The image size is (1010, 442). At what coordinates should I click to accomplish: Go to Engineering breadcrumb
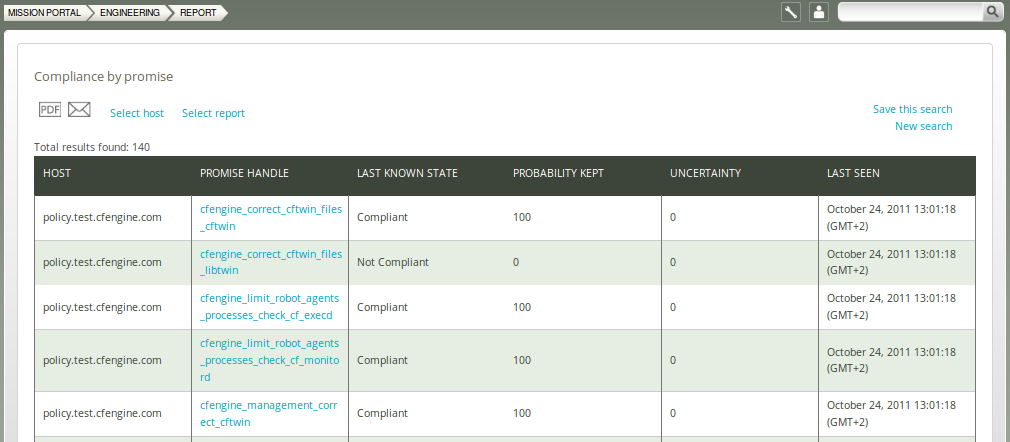point(129,13)
